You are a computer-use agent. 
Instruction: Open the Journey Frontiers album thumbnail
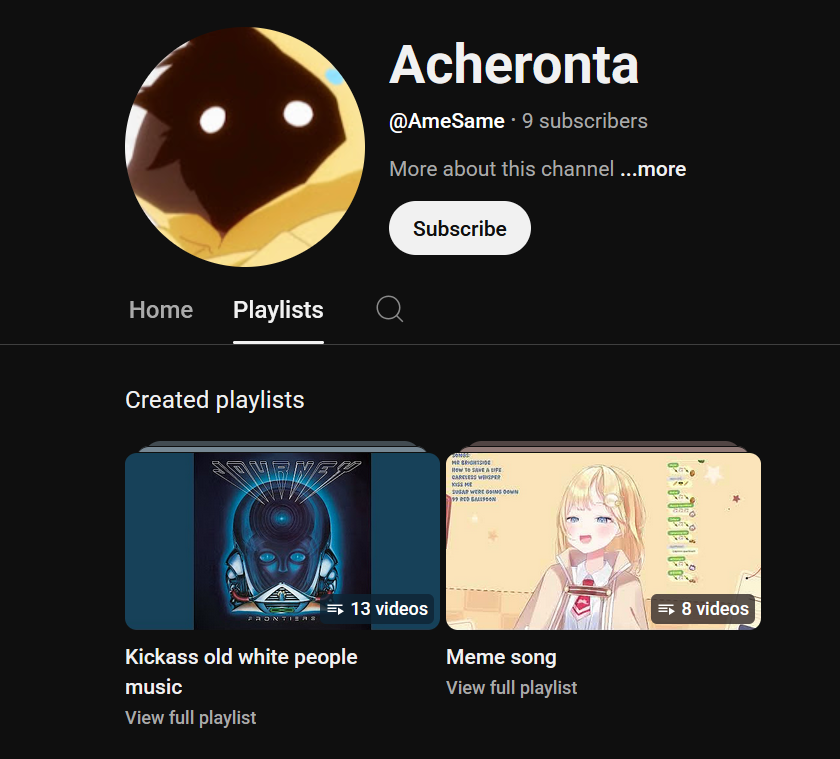(282, 541)
